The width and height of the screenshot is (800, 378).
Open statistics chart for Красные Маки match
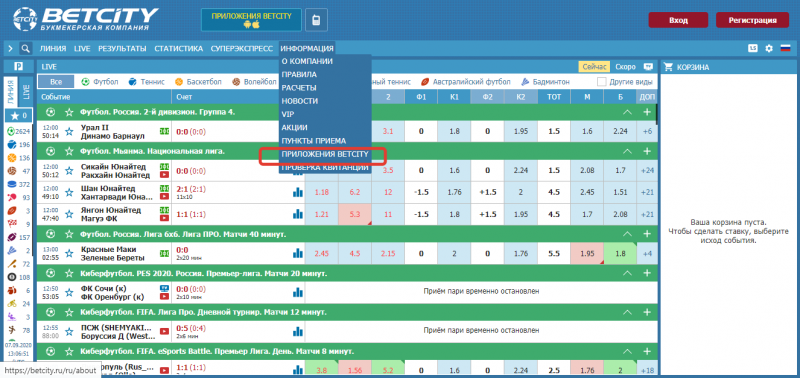click(x=297, y=253)
